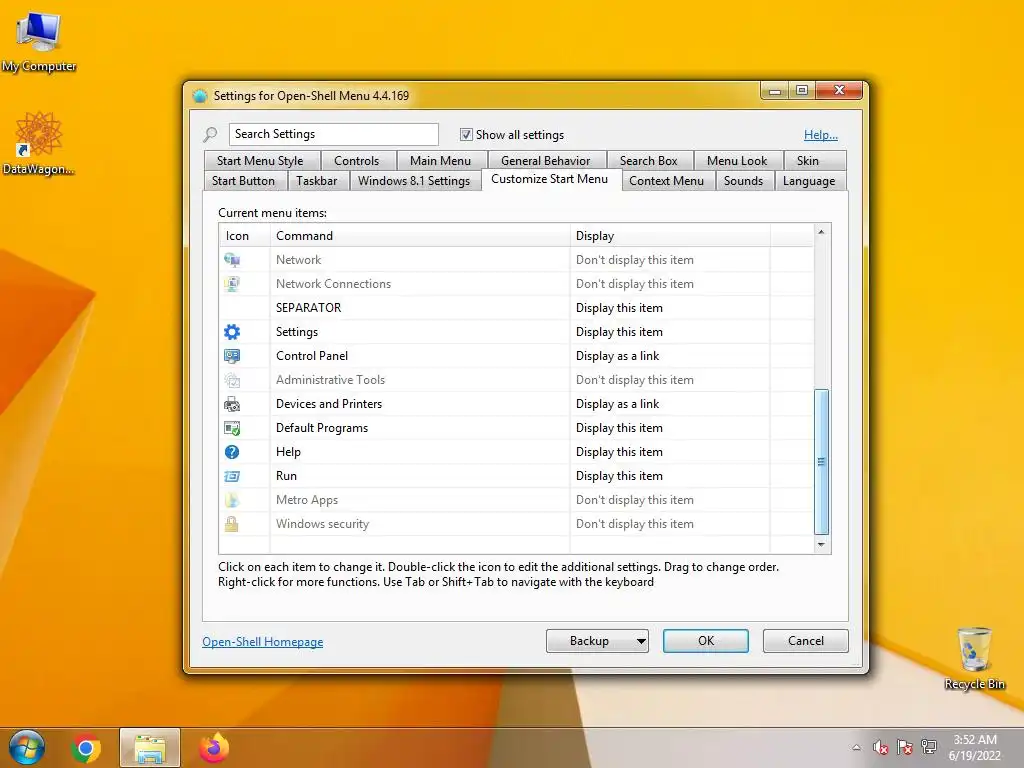Change SEPARATOR display setting value

click(x=619, y=308)
